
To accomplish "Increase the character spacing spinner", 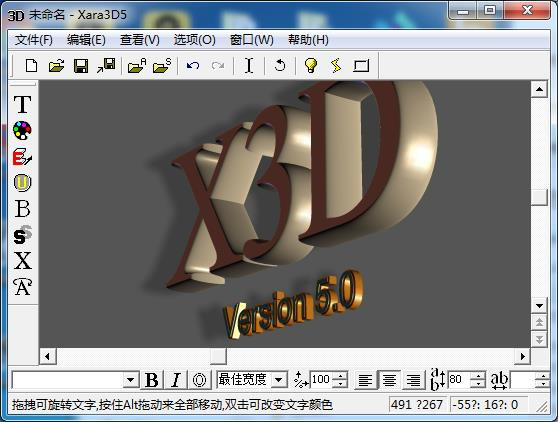I will 542,376.
